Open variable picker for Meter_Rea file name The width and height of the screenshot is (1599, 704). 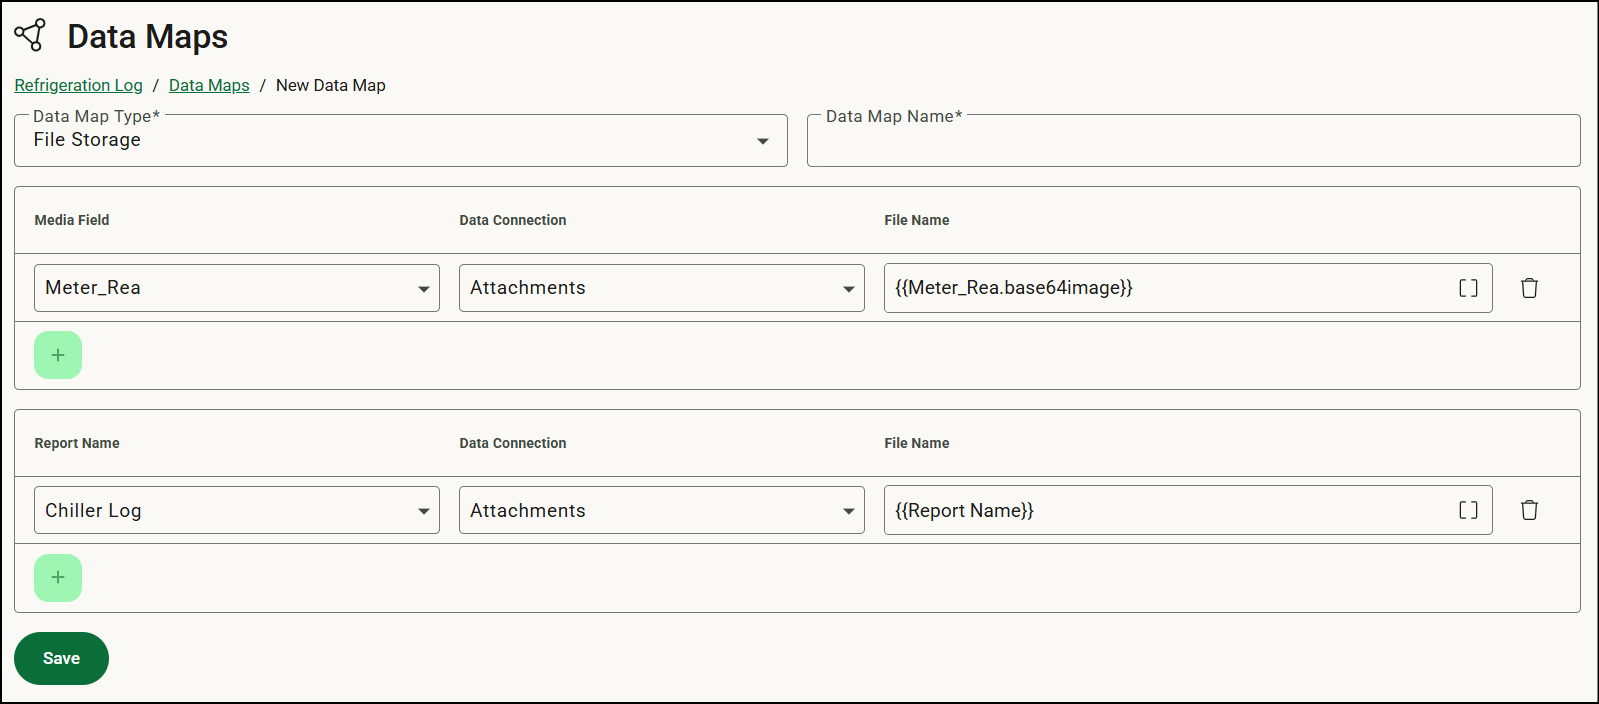tap(1467, 288)
